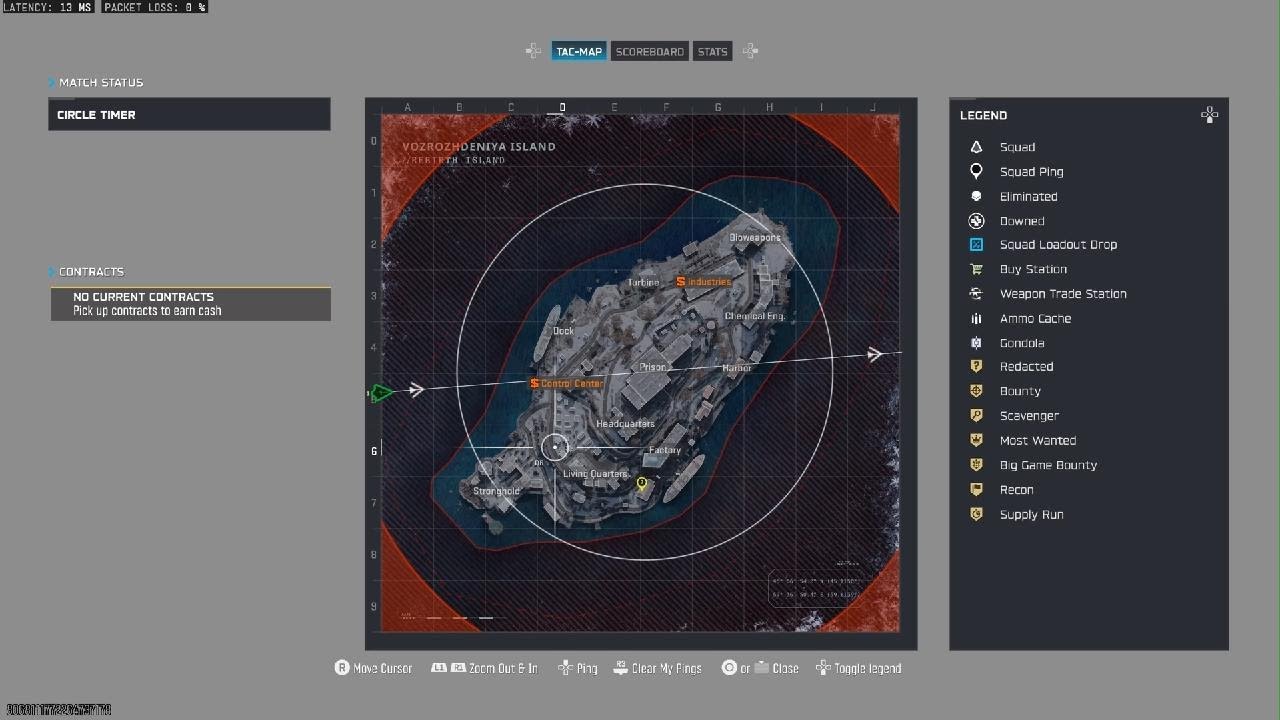
Task: Click the CIRCLE TIMER panel
Action: click(189, 114)
